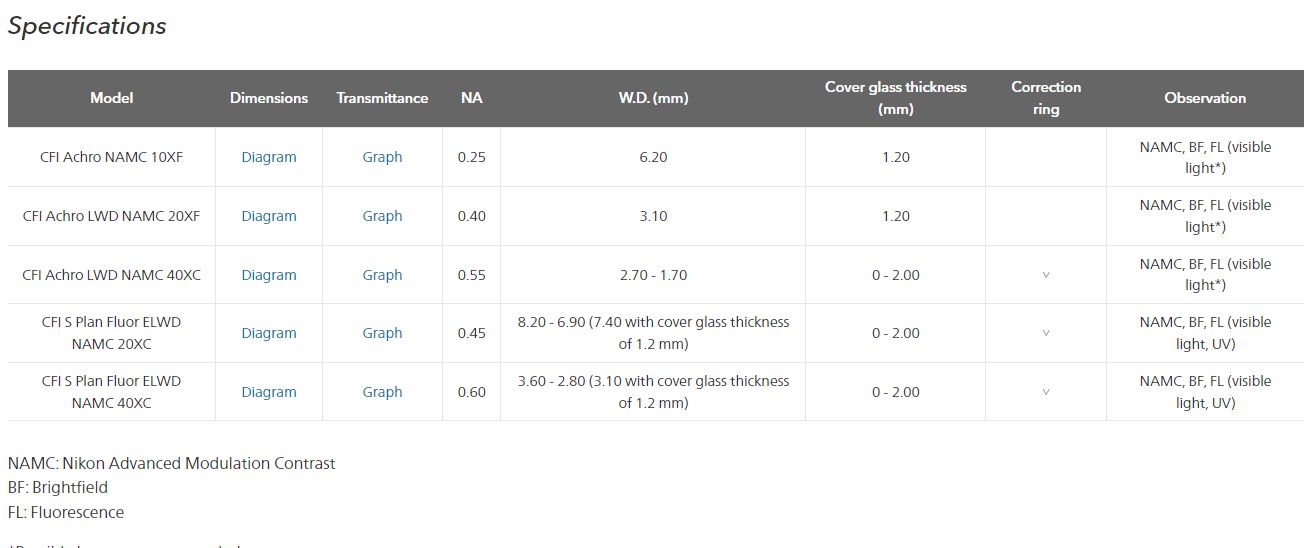1310x548 pixels.
Task: Click the Specifications heading
Action: 87,26
